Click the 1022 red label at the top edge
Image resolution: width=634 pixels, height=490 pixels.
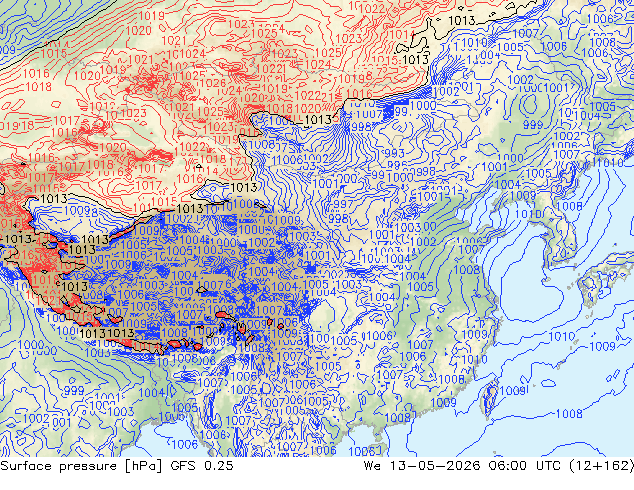click(x=372, y=8)
